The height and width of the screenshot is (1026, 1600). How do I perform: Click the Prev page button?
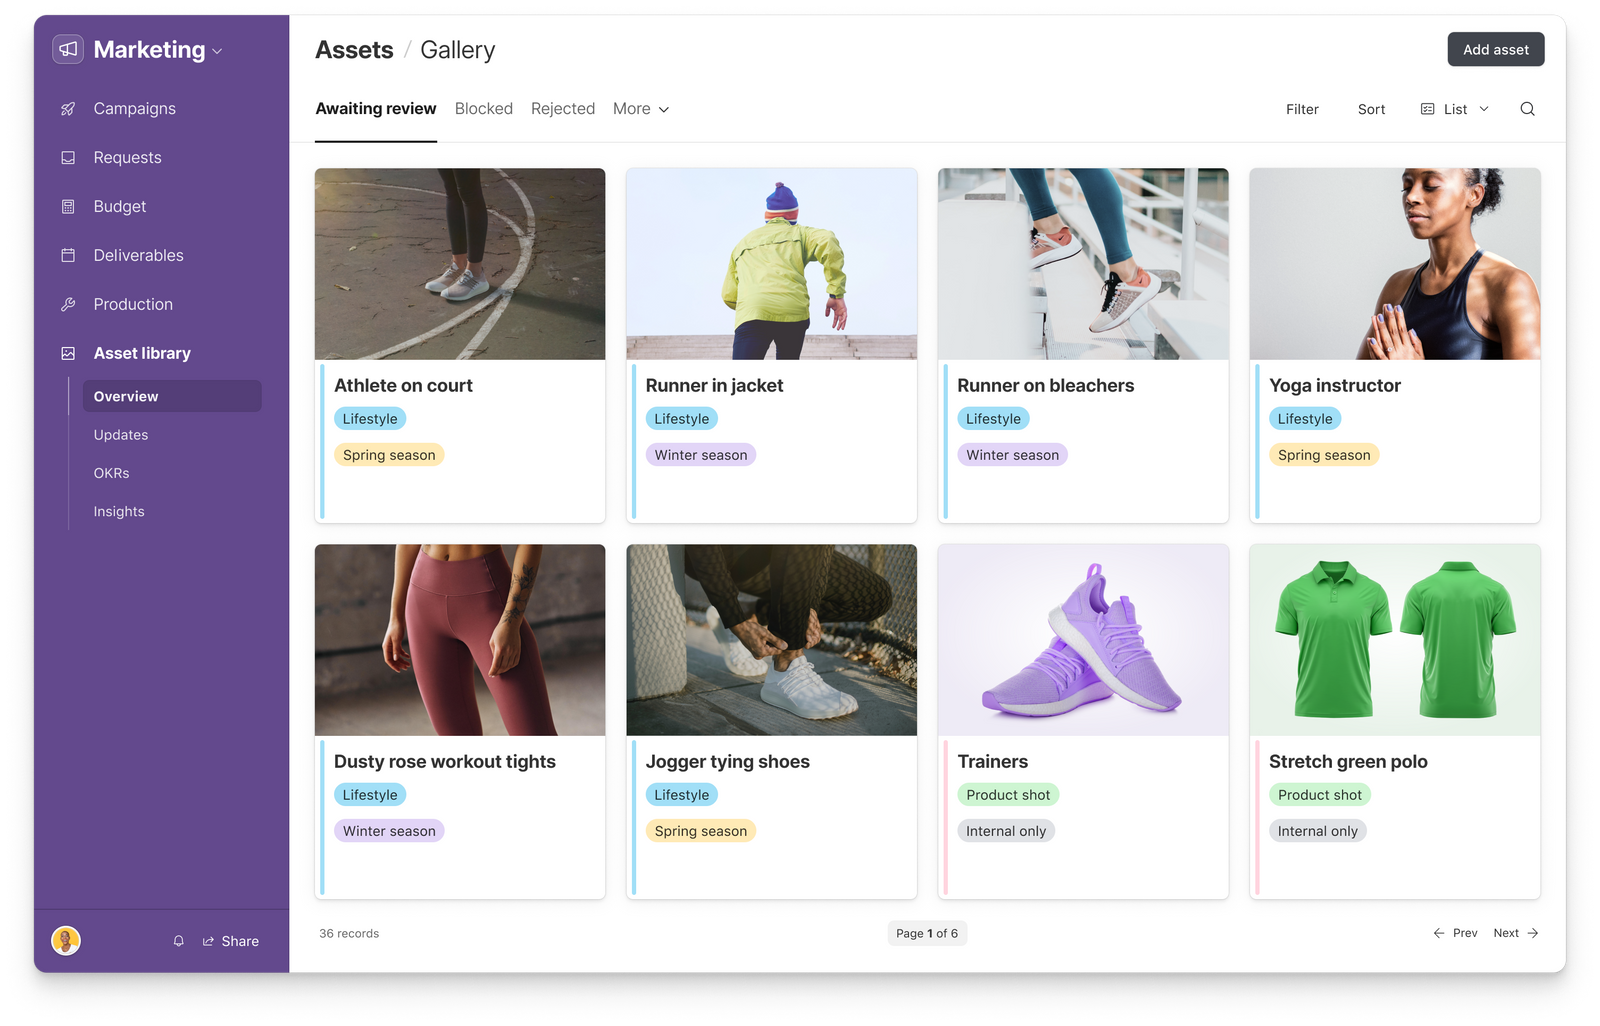(x=1455, y=933)
